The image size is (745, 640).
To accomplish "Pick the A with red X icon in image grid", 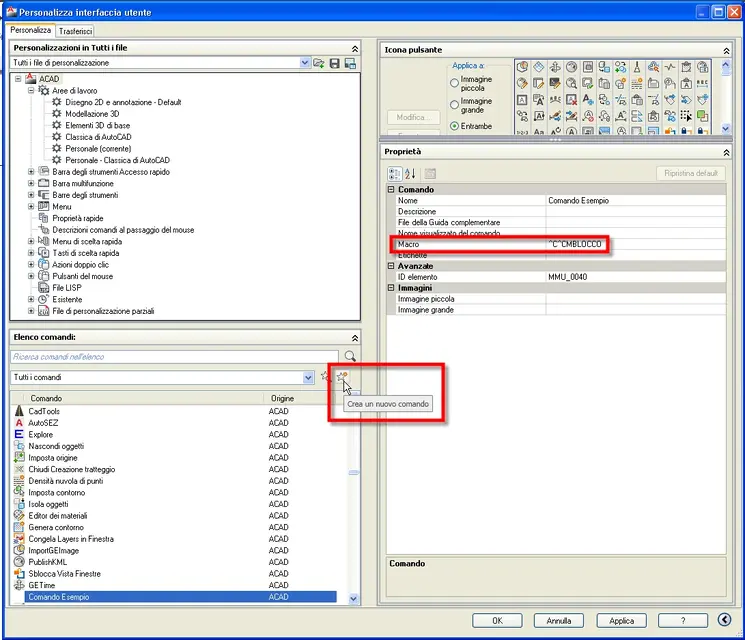I will [x=572, y=100].
